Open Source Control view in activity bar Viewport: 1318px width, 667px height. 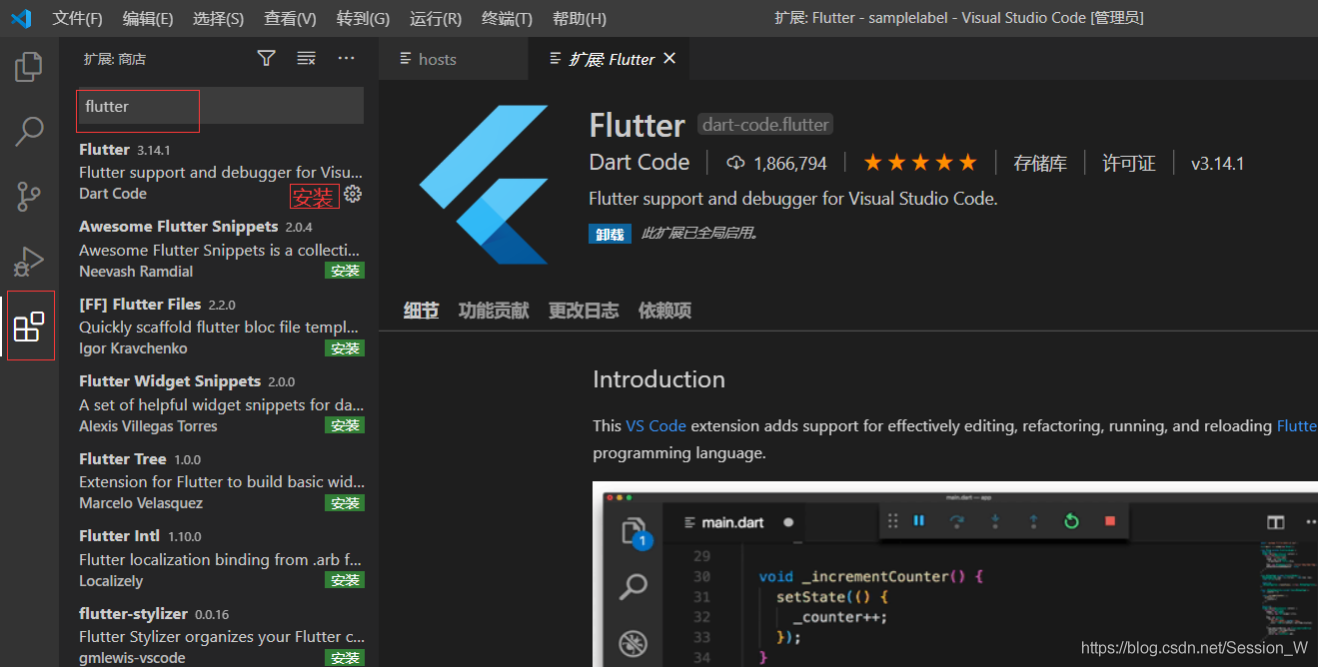[x=29, y=196]
